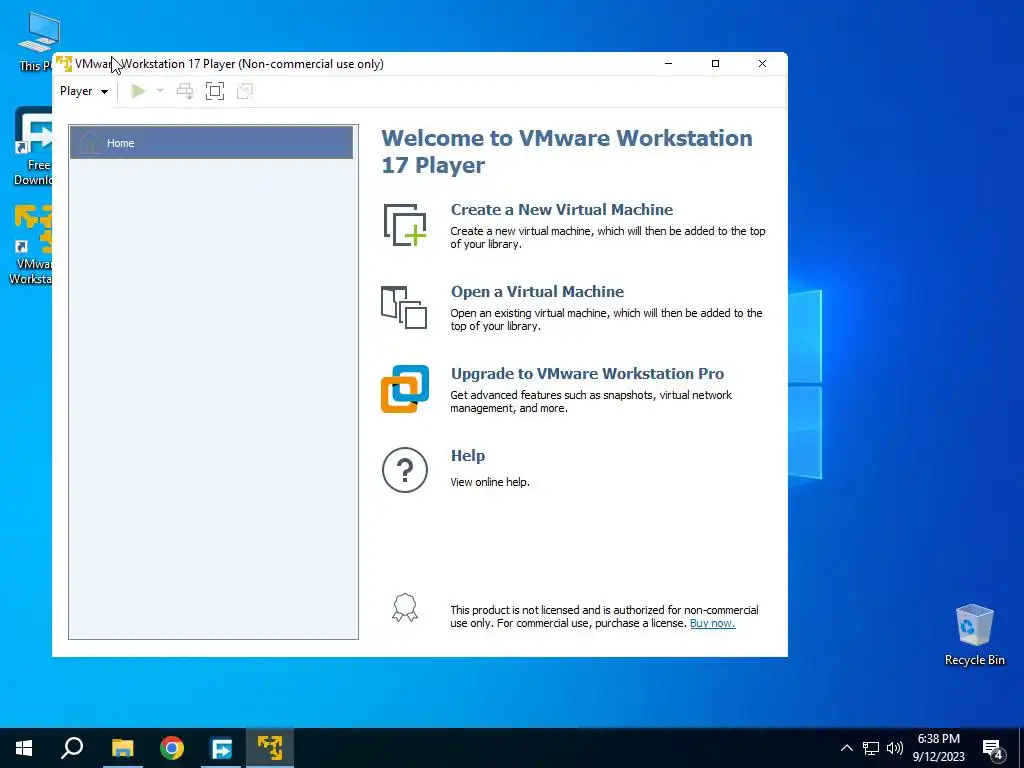1024x768 pixels.
Task: Click the Help question mark icon
Action: [405, 470]
